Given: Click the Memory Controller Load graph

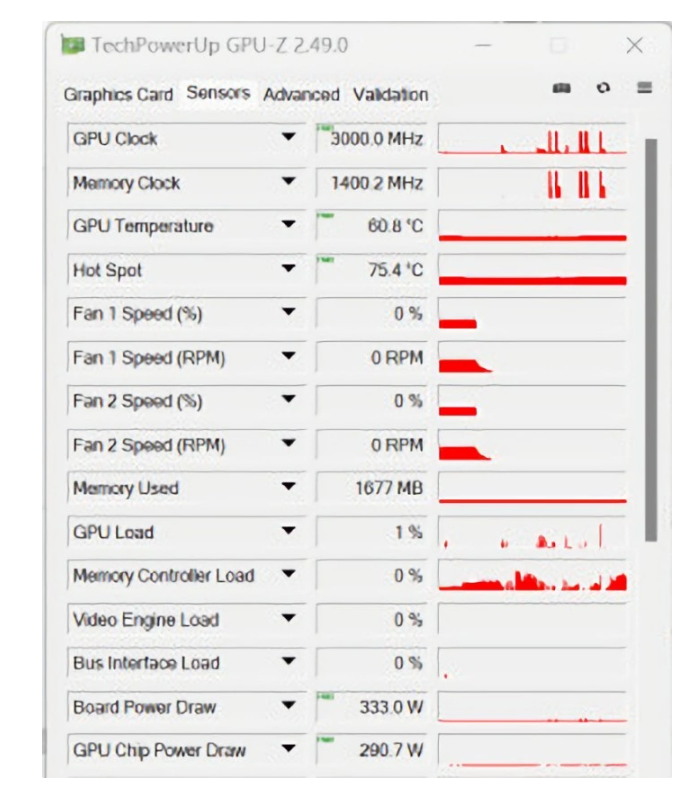Looking at the screenshot, I should tap(532, 576).
